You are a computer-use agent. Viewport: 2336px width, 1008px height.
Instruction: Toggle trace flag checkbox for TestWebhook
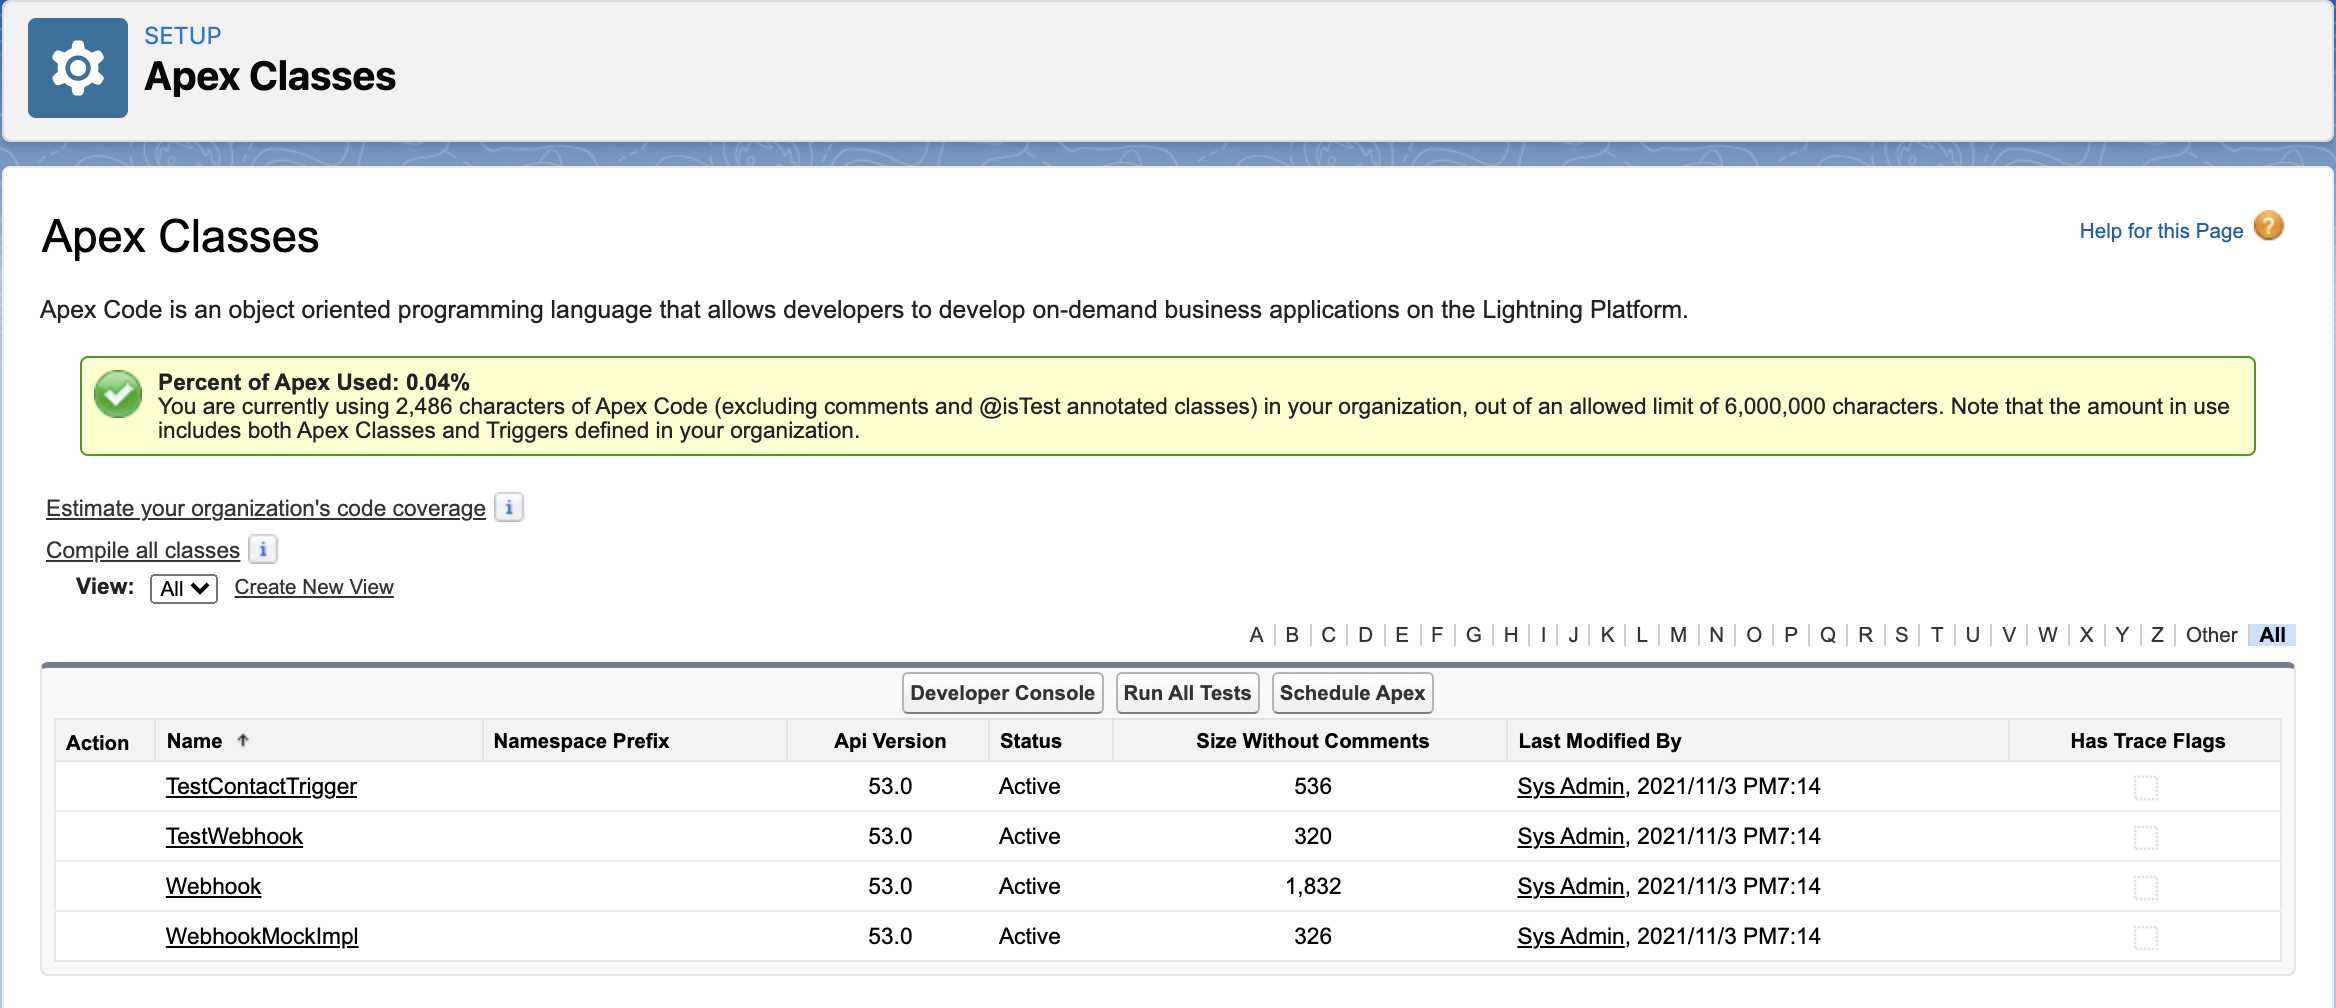[x=2146, y=837]
